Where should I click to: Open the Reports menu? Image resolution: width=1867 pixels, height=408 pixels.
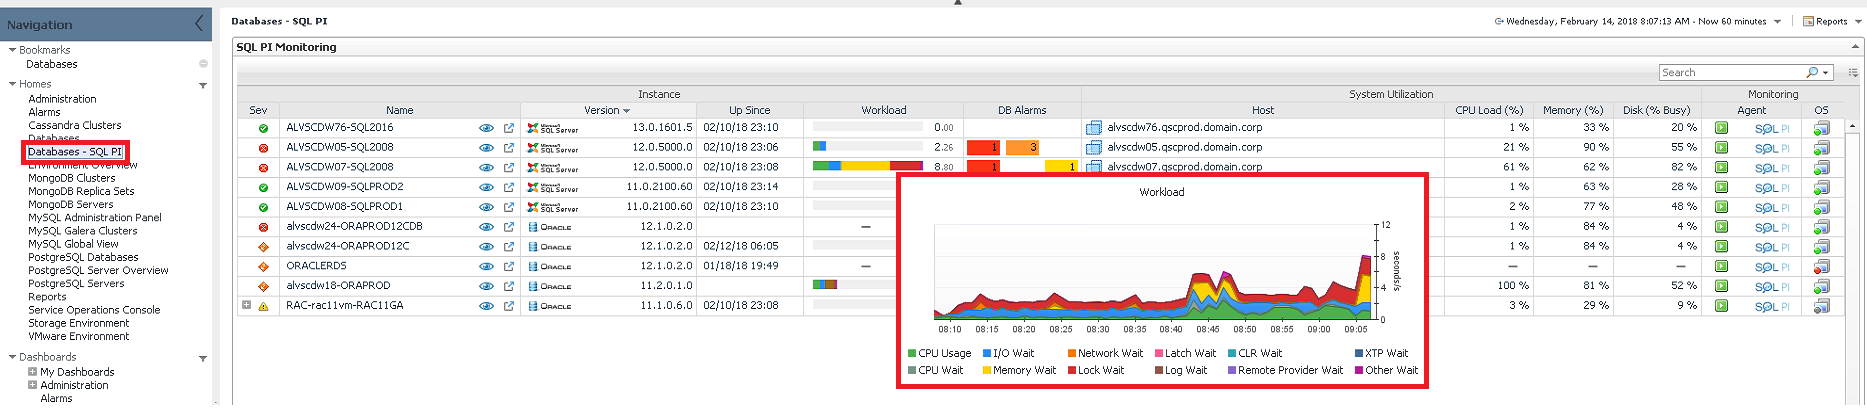(x=1825, y=21)
